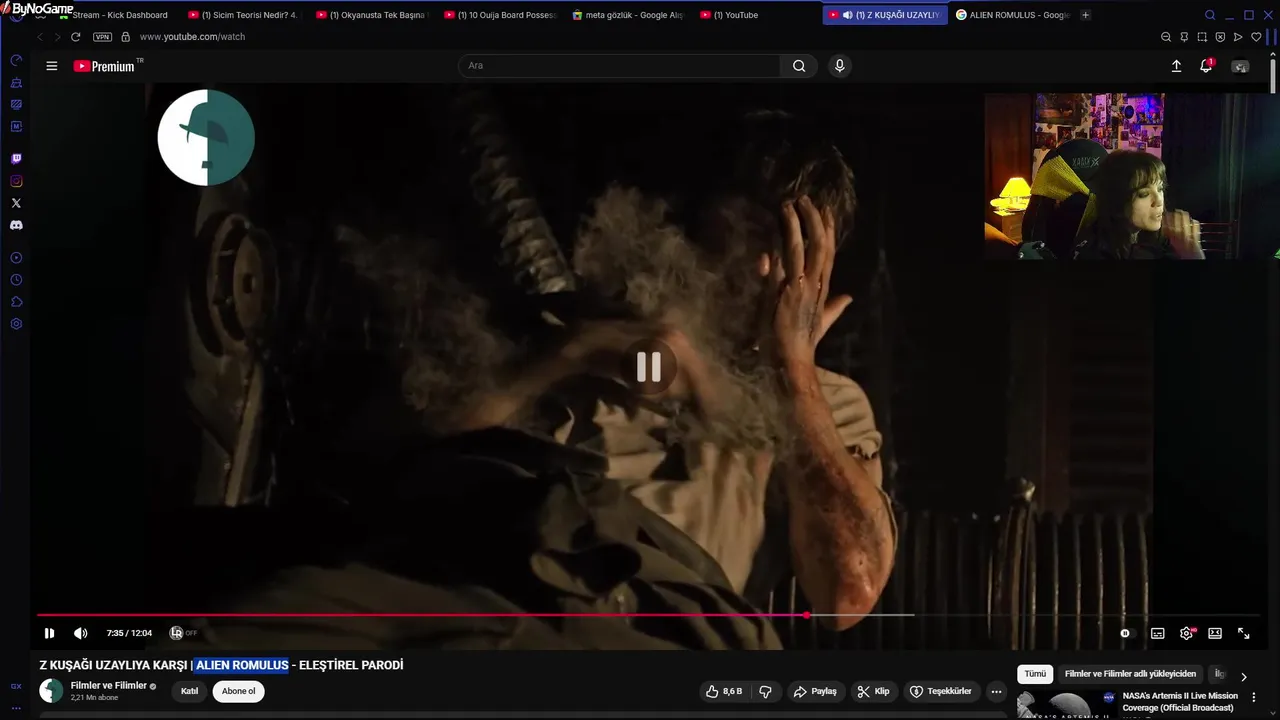This screenshot has height=720, width=1280.
Task: Open more actions three-dot menu
Action: click(x=996, y=691)
